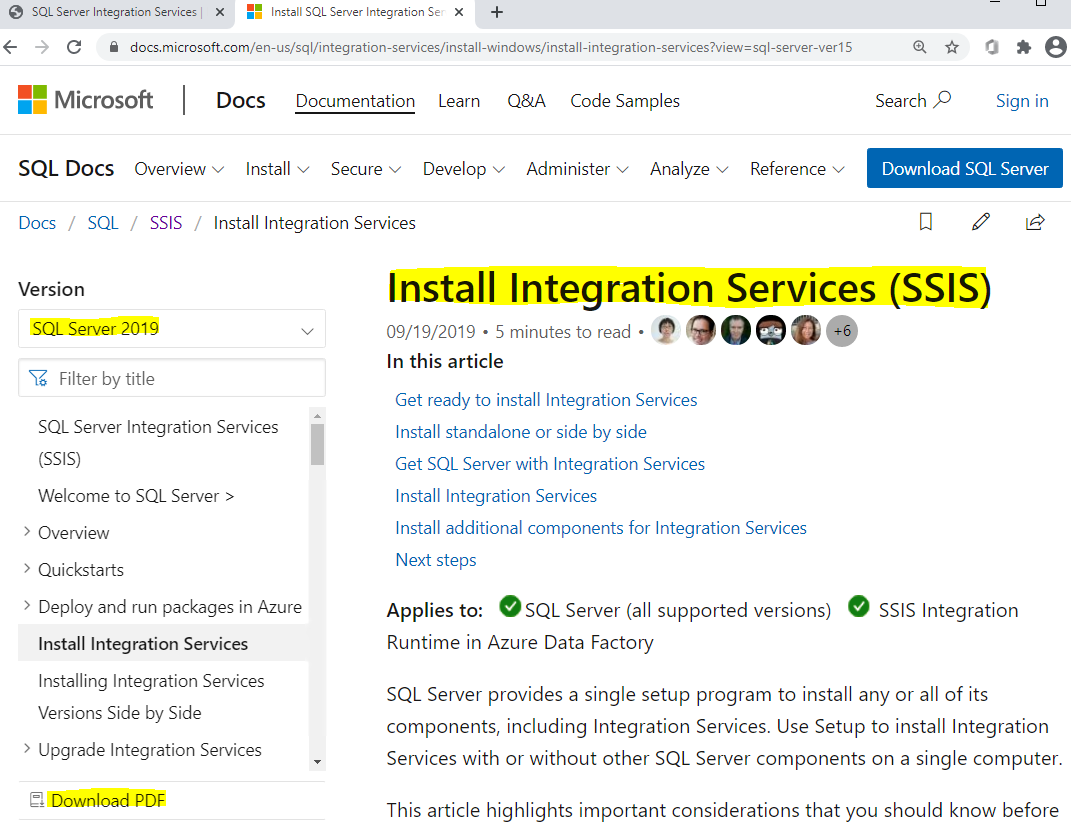The height and width of the screenshot is (822, 1071).
Task: Open Welcome to SQL Server tree item
Action: coord(136,495)
